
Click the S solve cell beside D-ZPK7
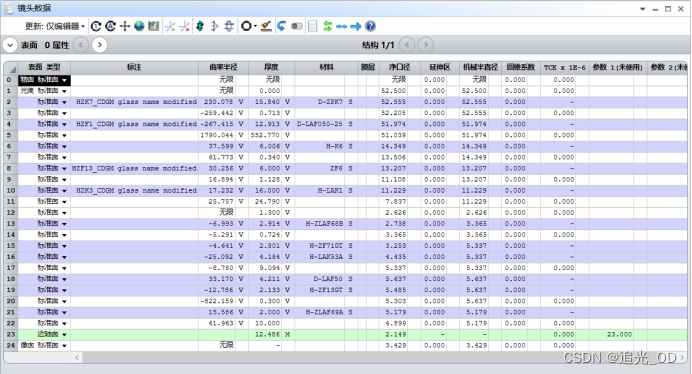click(x=350, y=102)
